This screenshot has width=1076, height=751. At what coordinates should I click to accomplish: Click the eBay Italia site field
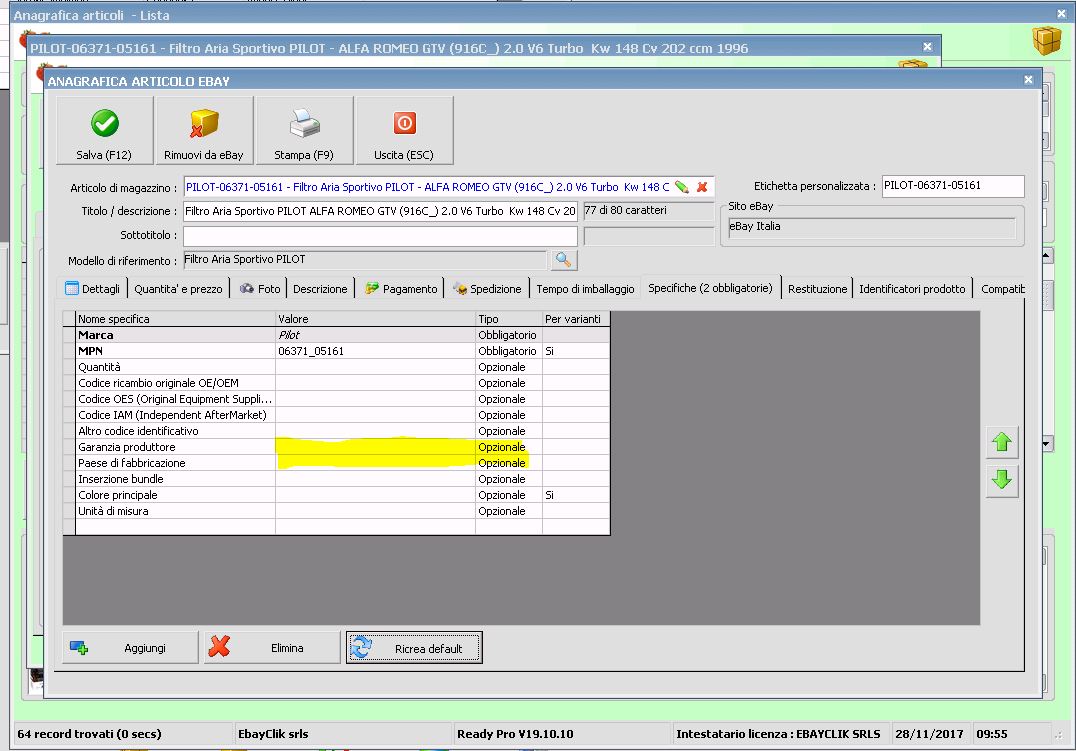click(x=872, y=227)
